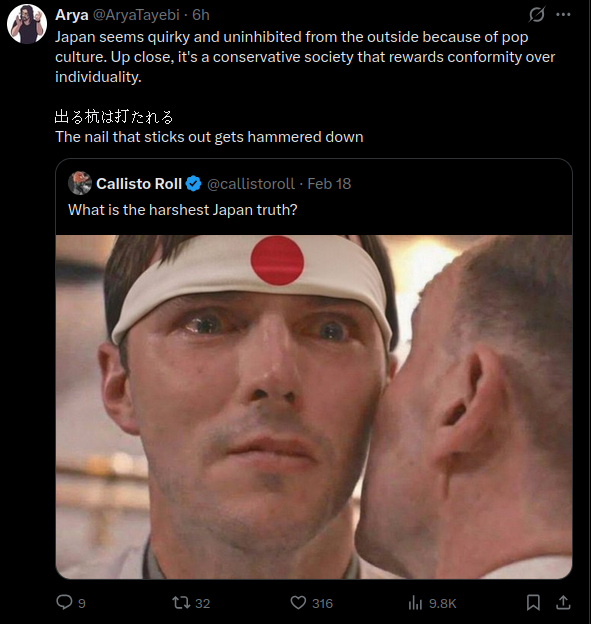The width and height of the screenshot is (591, 624).
Task: Open Arya's profile avatar
Action: click(27, 24)
